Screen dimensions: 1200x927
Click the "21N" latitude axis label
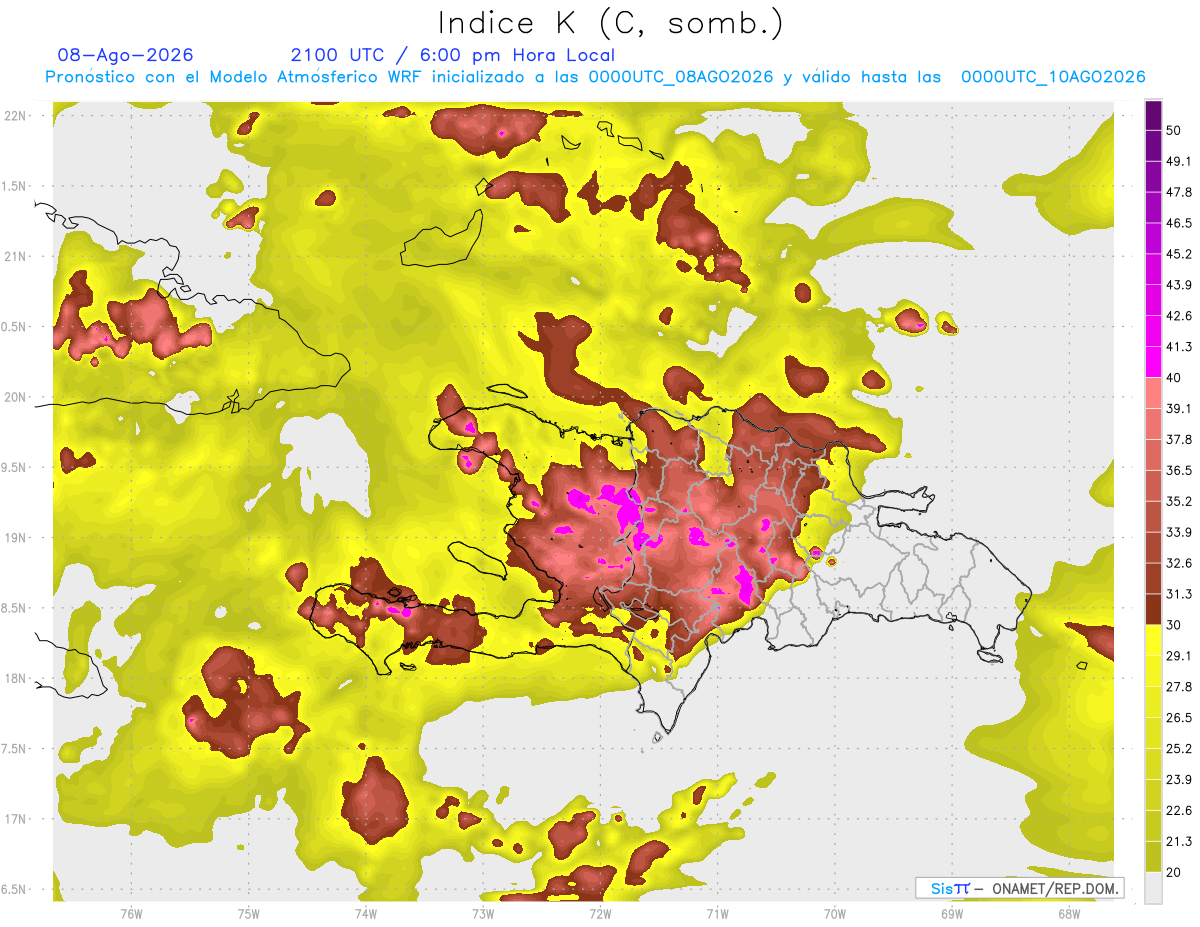coord(15,256)
